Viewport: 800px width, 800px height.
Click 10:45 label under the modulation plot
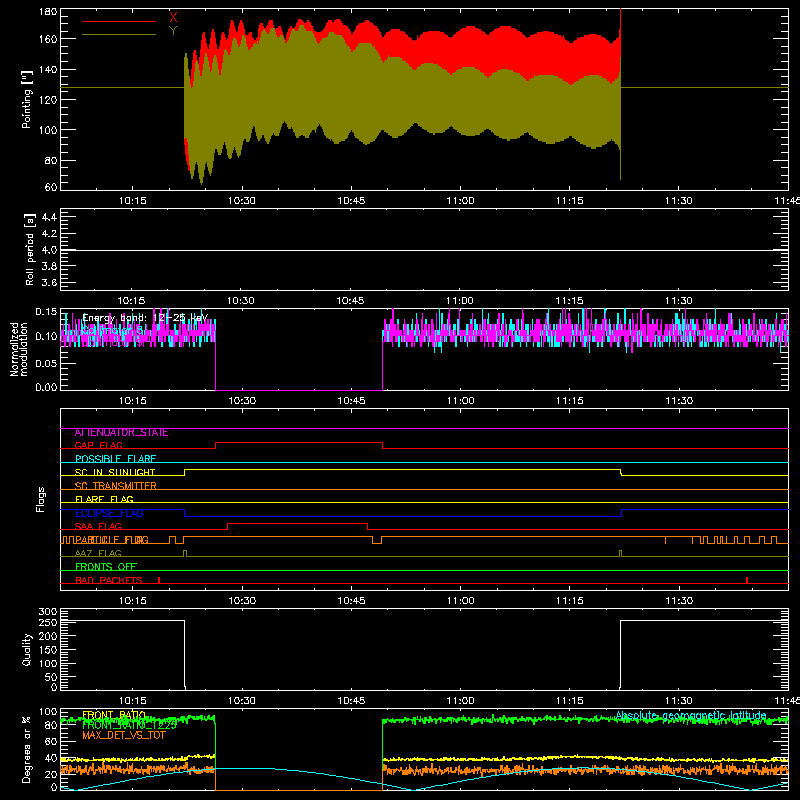coord(351,401)
